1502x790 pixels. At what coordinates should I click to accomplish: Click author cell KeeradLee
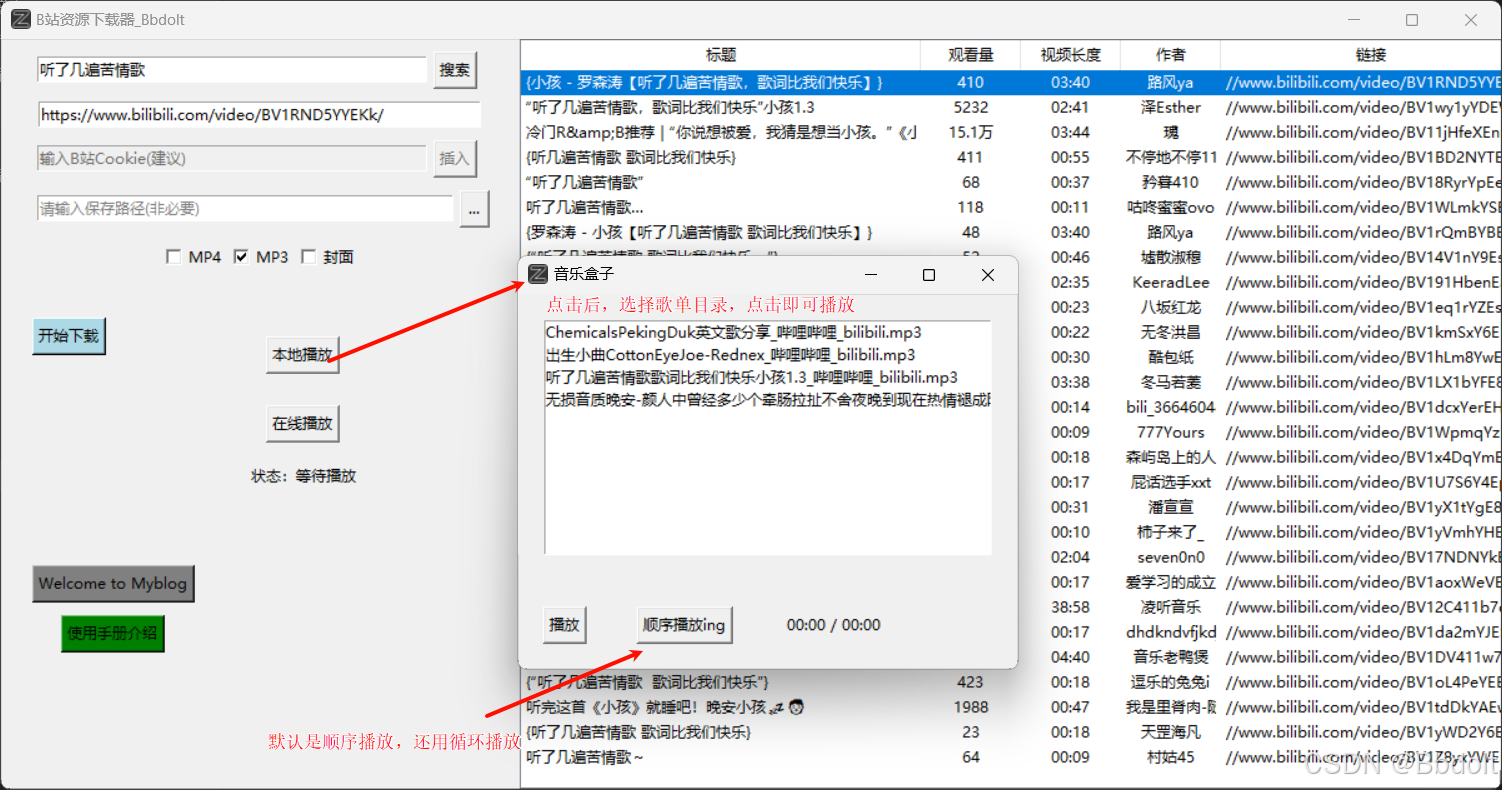tap(1170, 282)
